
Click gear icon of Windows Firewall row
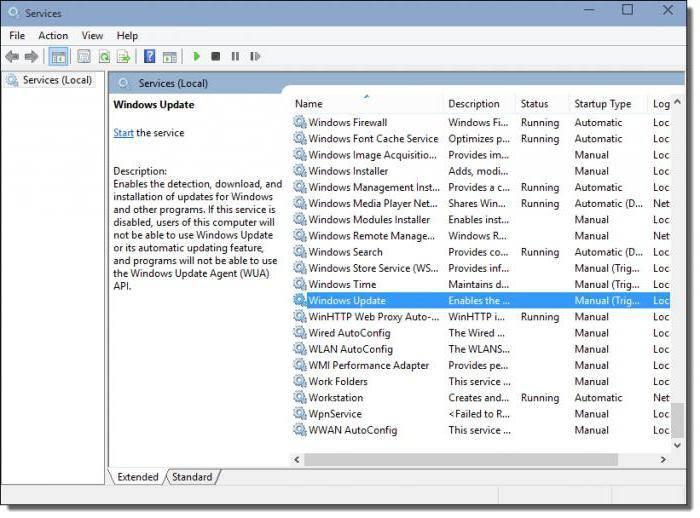300,122
